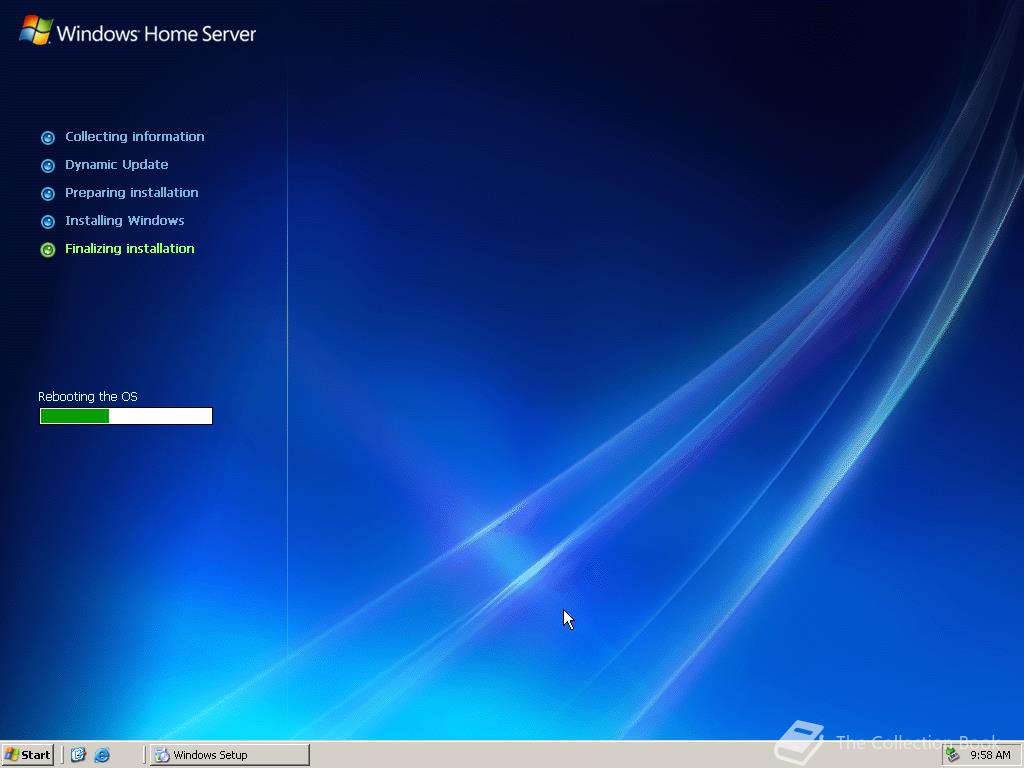Click the "Collecting information" text
The height and width of the screenshot is (768, 1024).
[x=135, y=136]
